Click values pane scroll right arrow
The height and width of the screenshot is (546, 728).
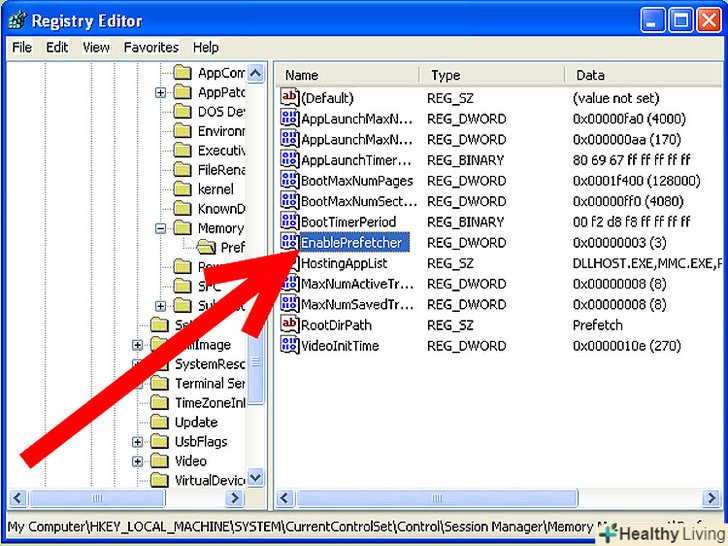click(711, 498)
